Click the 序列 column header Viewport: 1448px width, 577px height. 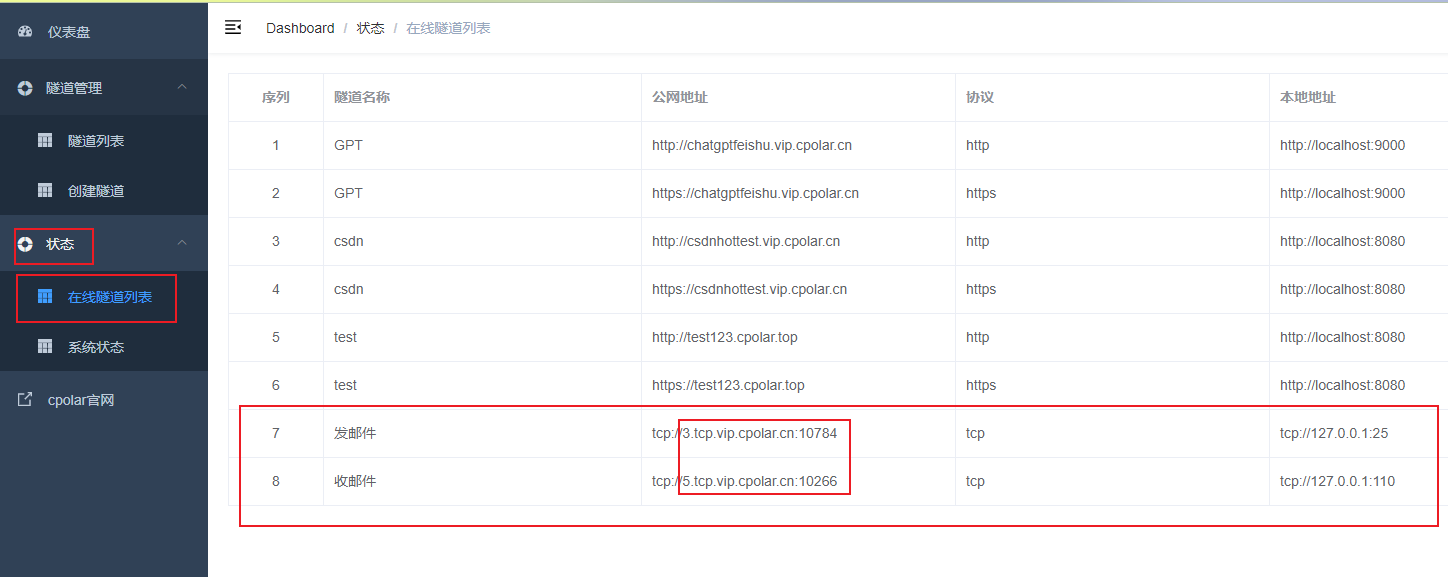tap(276, 97)
